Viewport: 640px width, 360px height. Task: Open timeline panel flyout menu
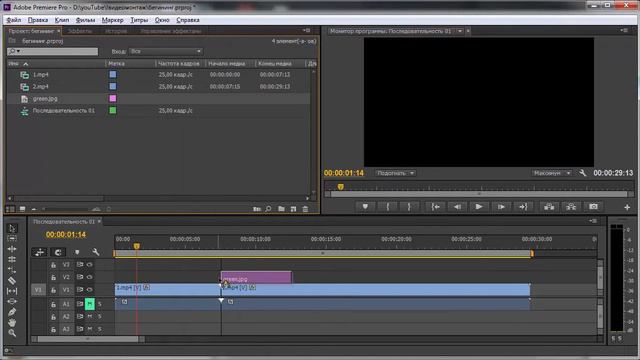pyautogui.click(x=593, y=221)
